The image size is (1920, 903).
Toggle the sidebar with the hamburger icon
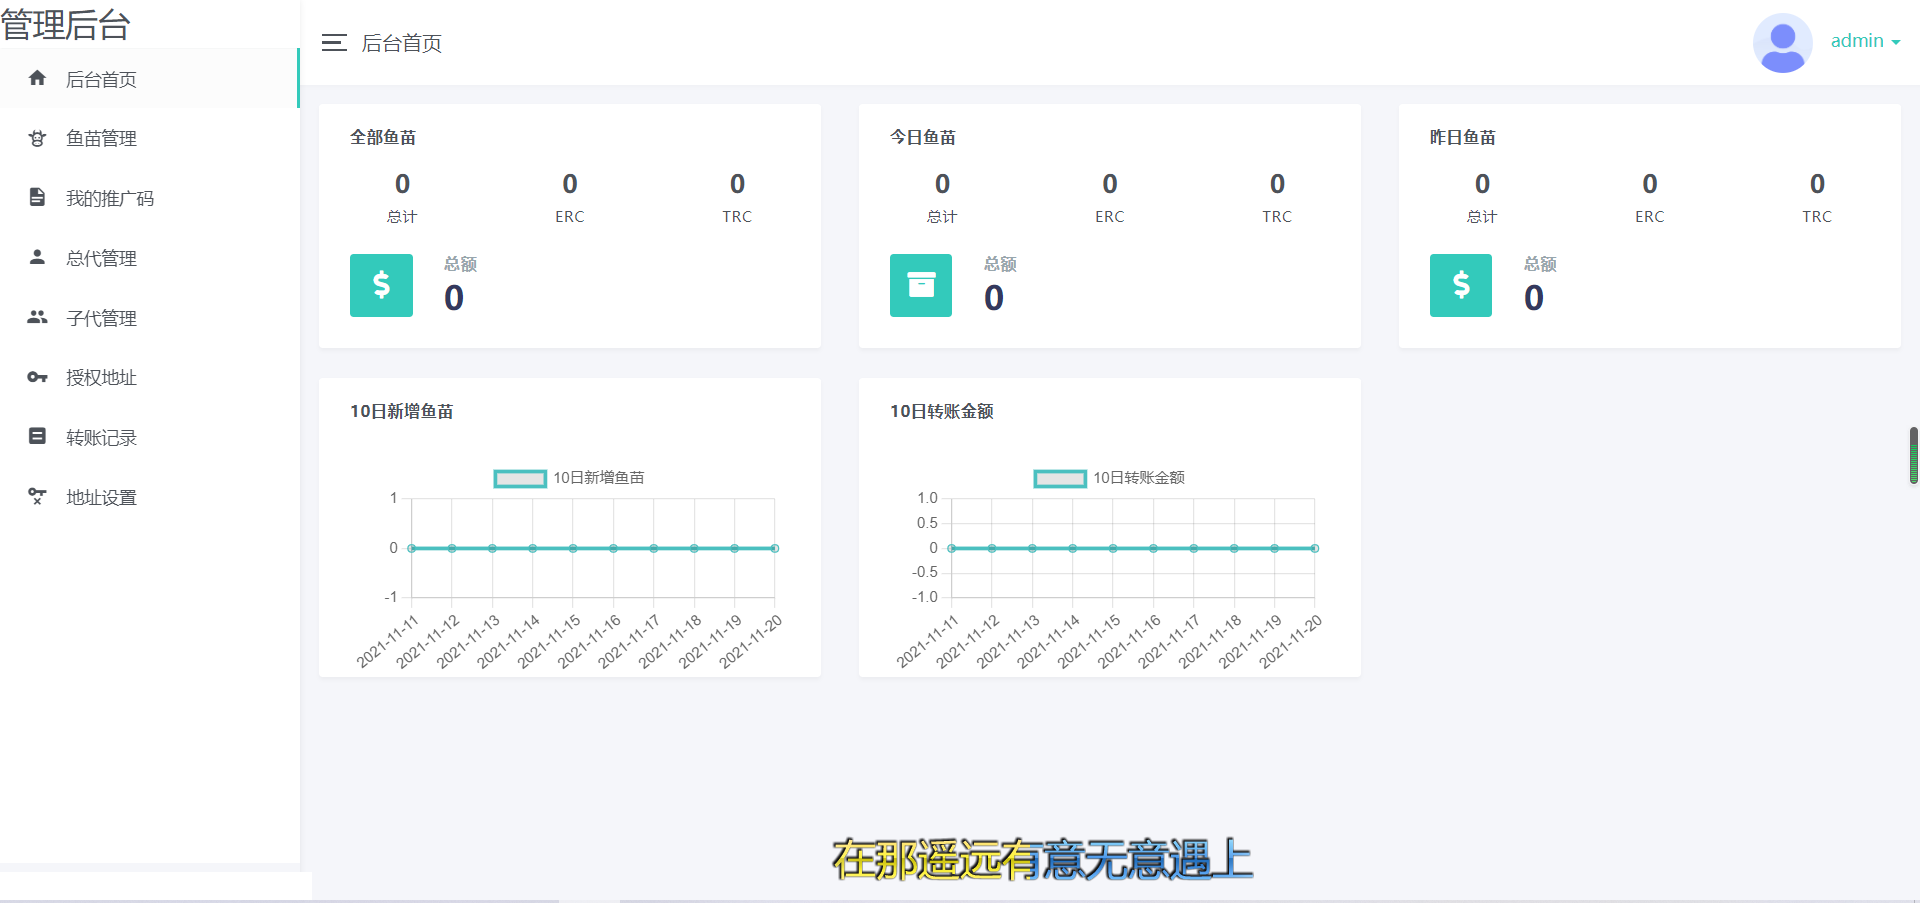click(x=334, y=43)
